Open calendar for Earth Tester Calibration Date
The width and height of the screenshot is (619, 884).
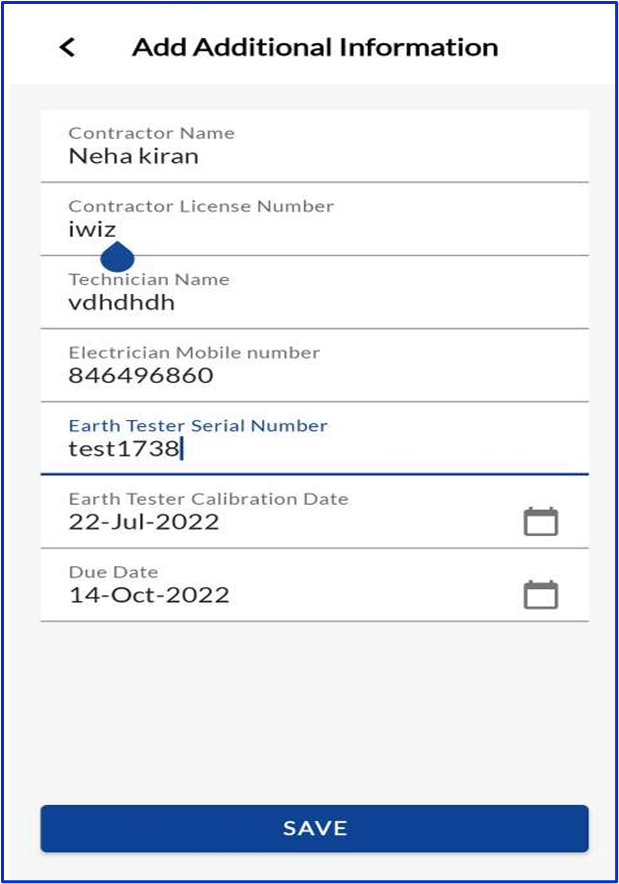point(541,521)
